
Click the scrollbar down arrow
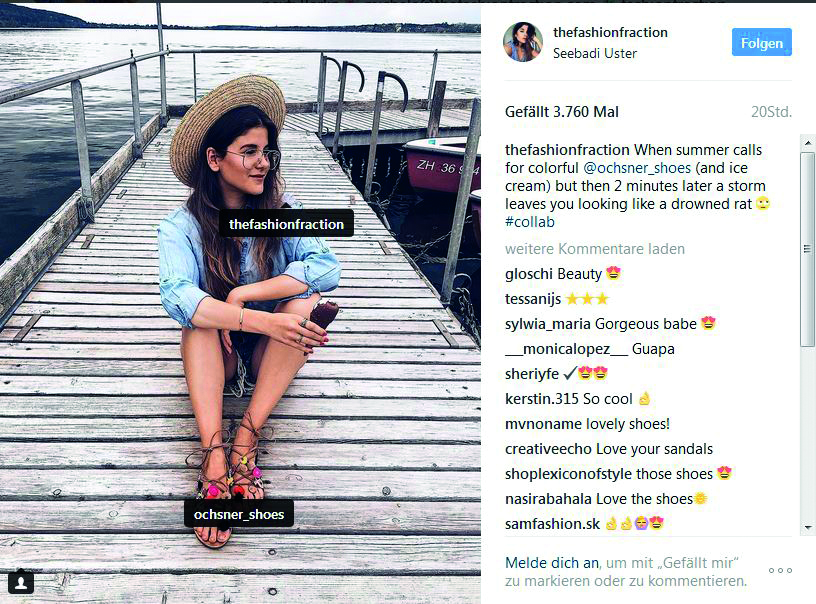[x=807, y=528]
